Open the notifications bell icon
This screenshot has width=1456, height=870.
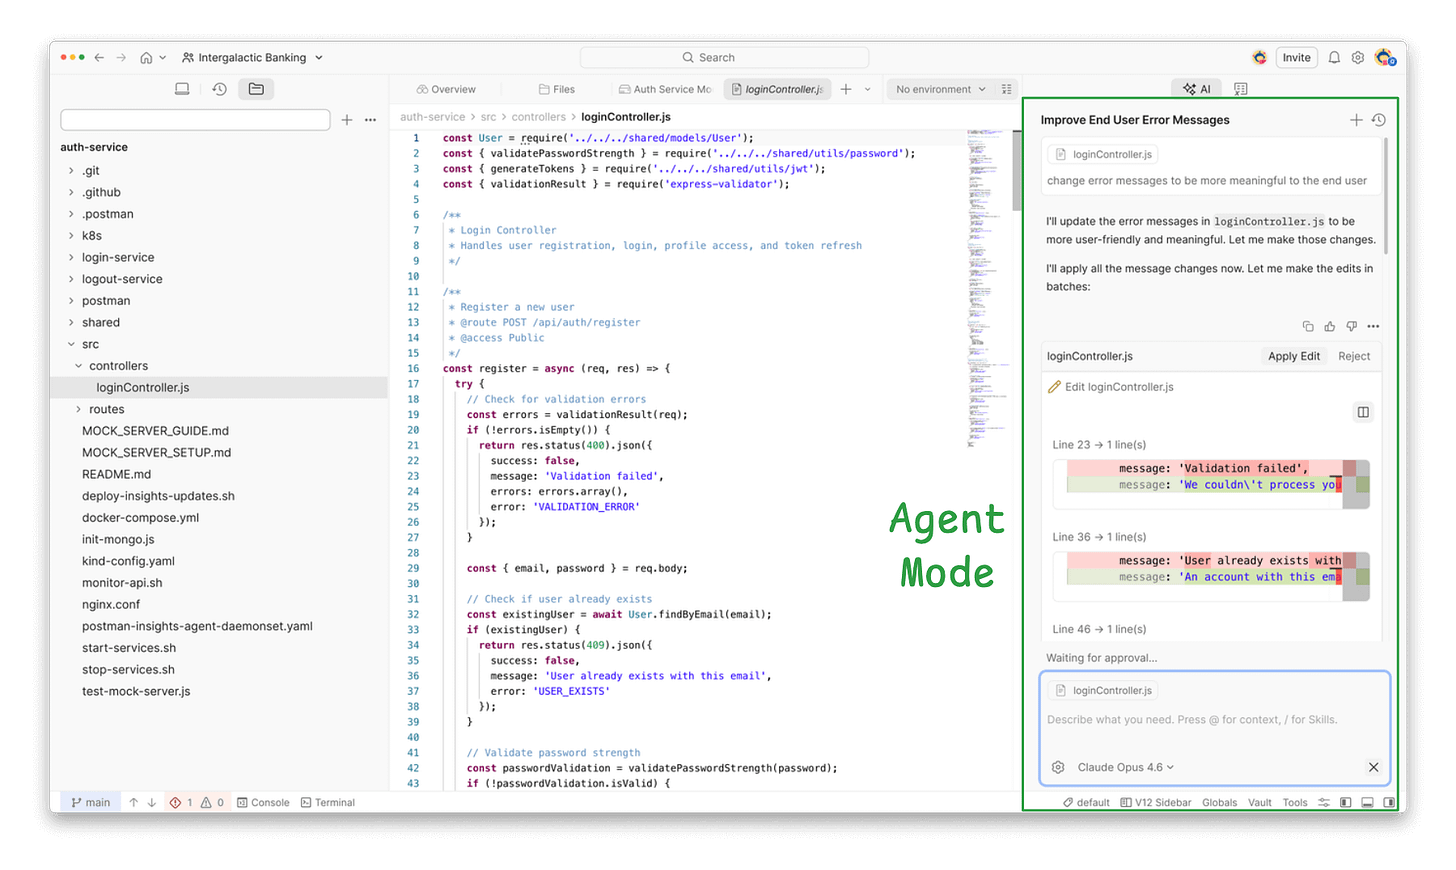pos(1334,58)
